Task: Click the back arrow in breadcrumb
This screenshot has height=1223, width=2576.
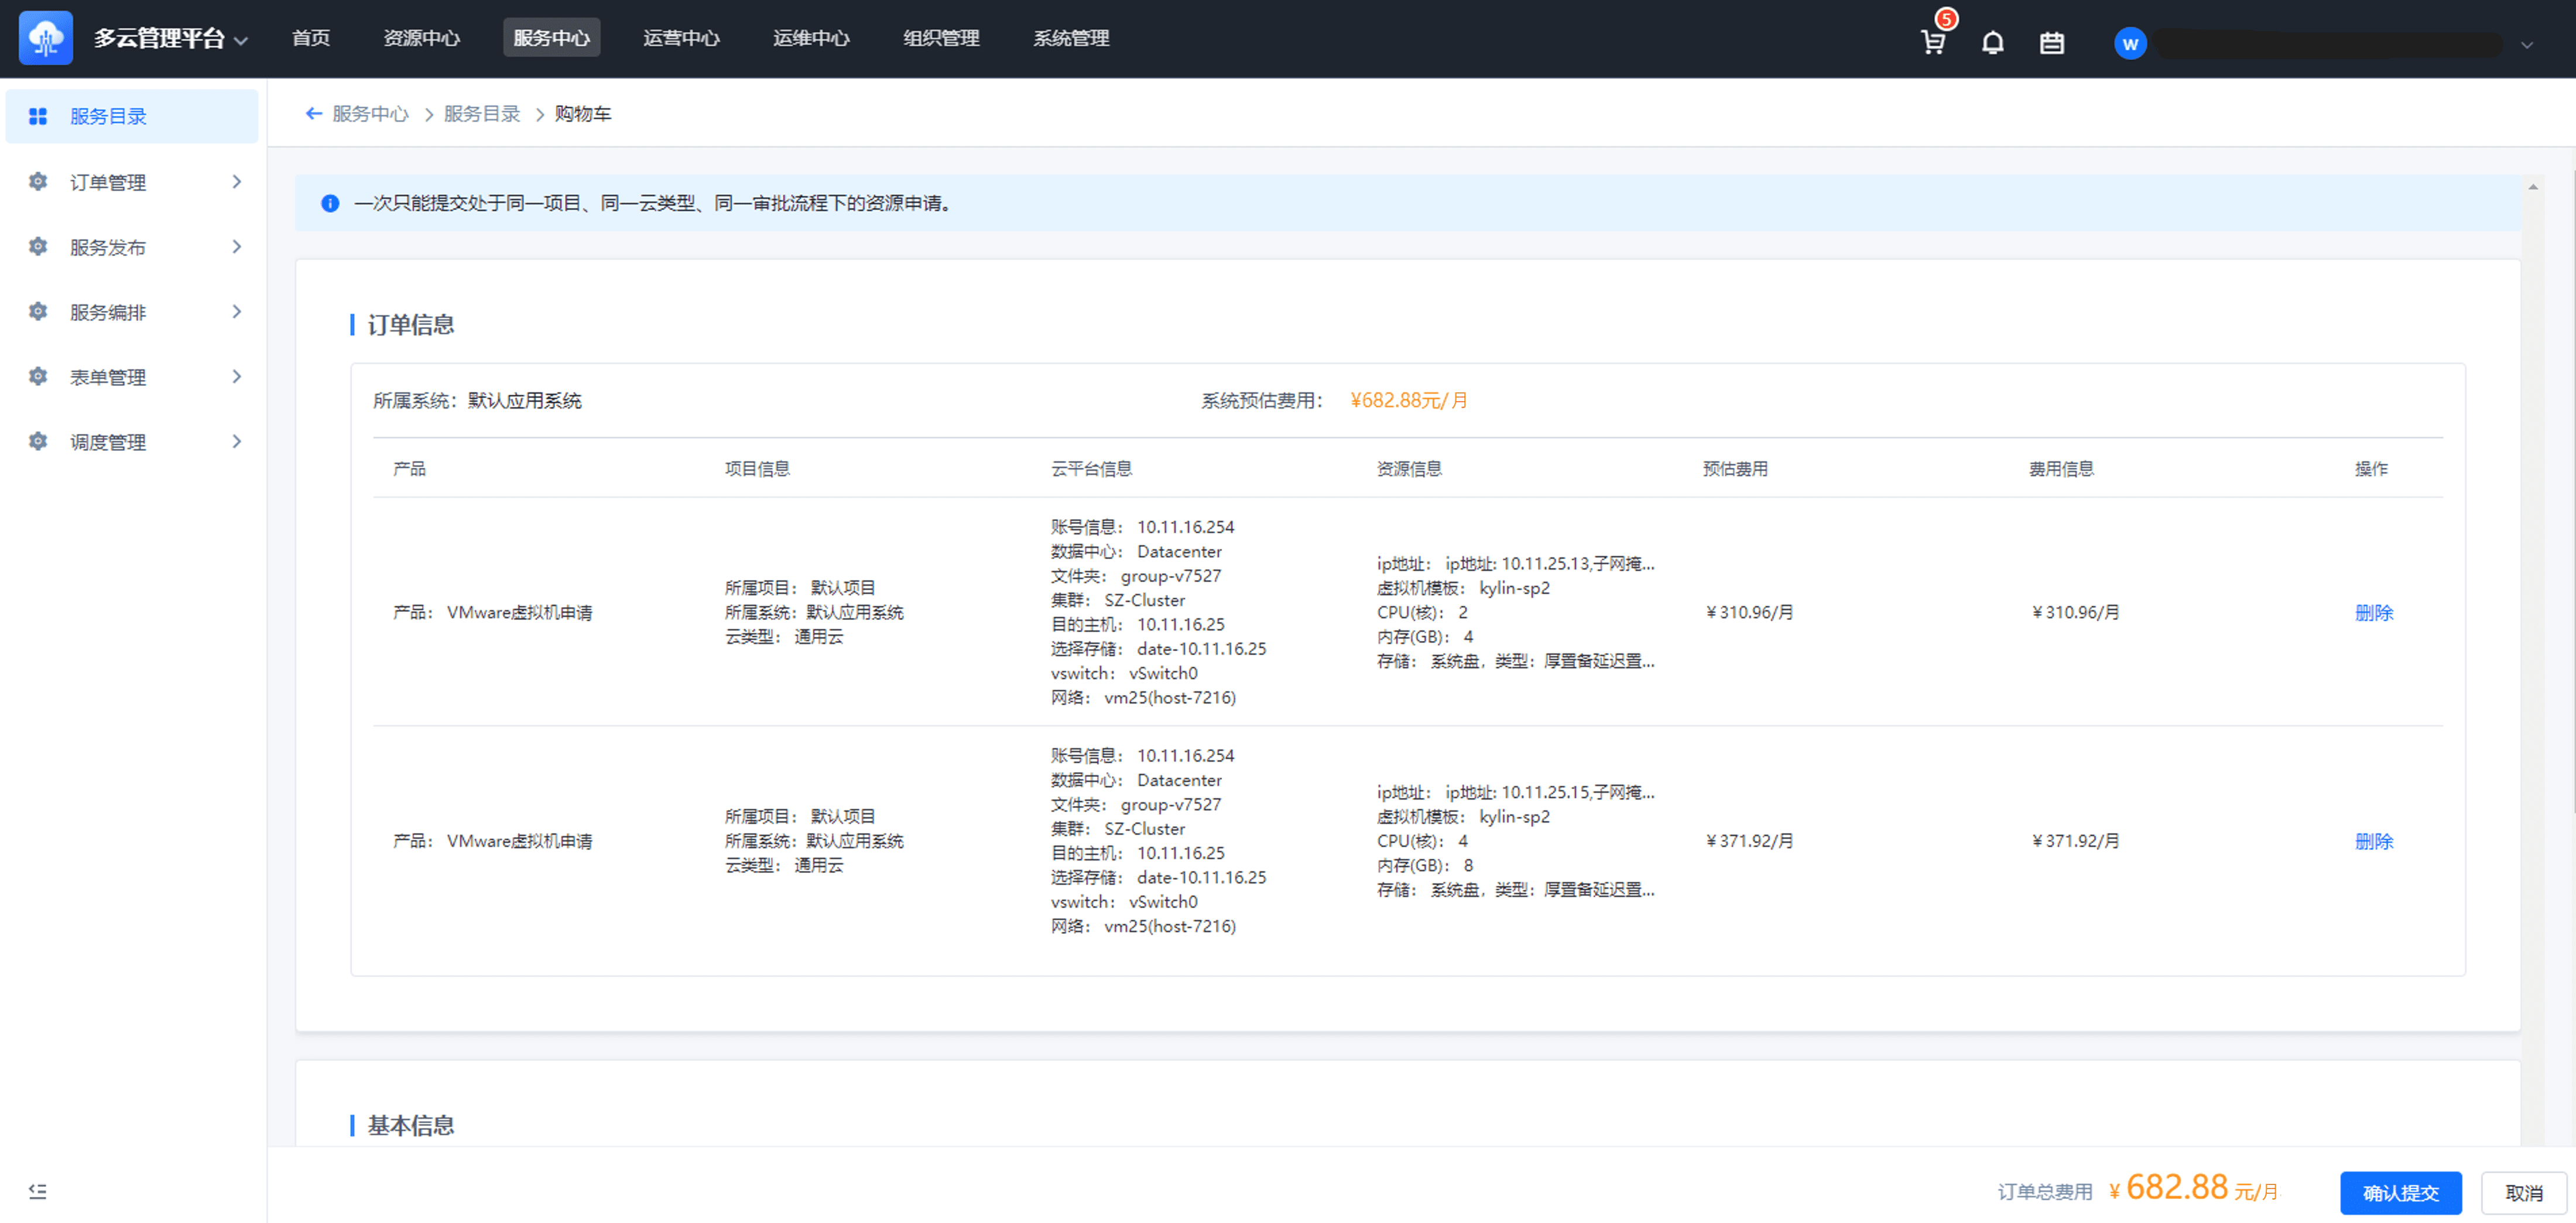Action: (x=313, y=113)
